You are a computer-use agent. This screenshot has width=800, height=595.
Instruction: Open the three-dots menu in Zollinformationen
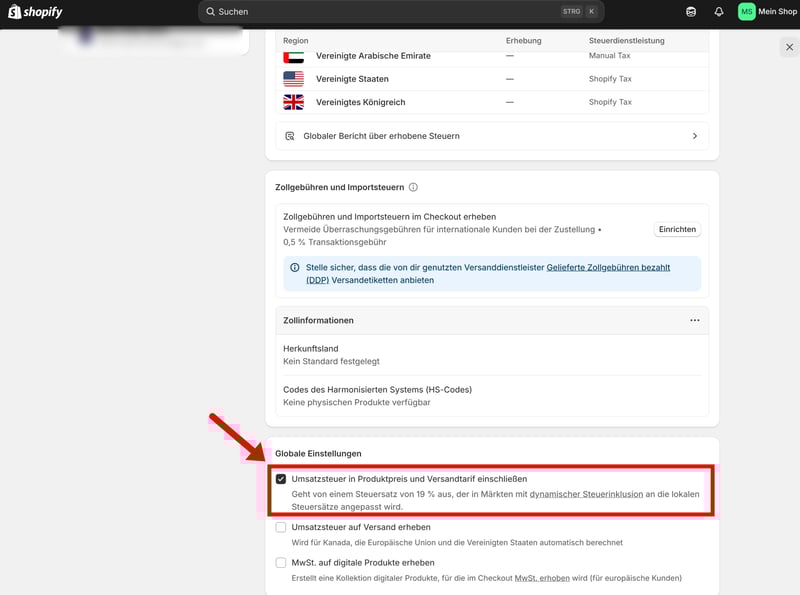[x=694, y=320]
